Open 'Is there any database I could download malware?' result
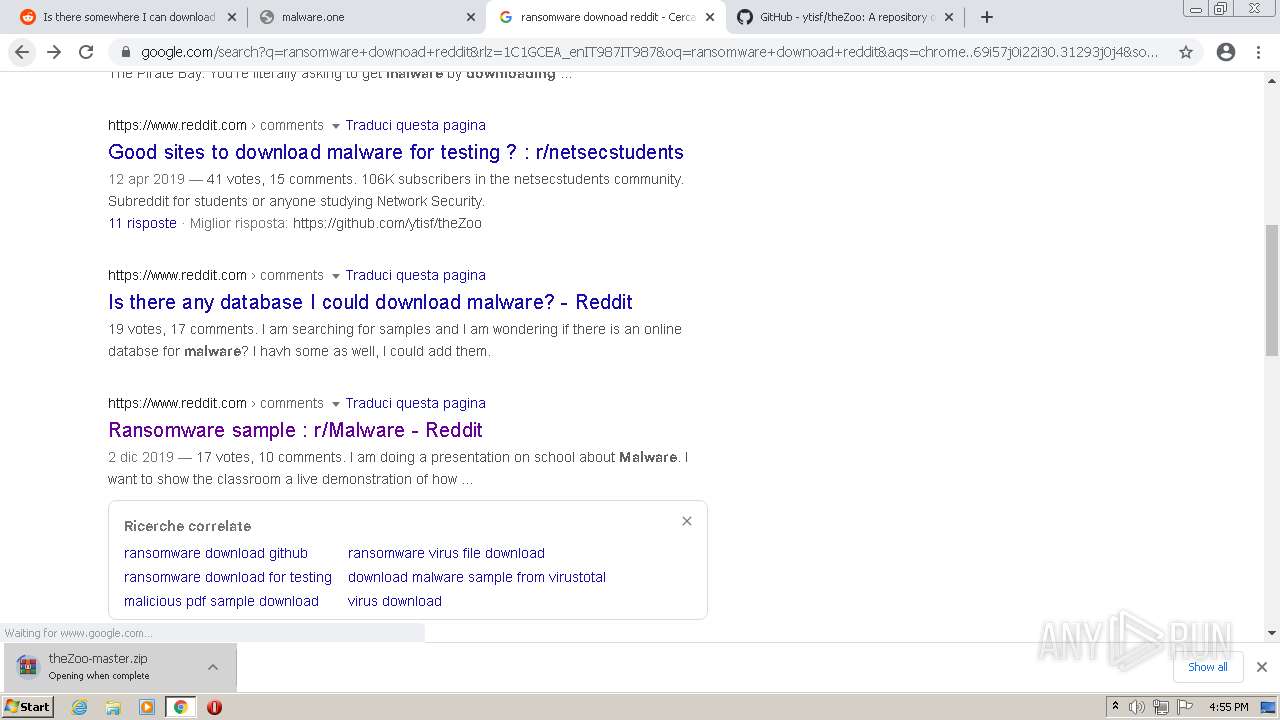Viewport: 1280px width, 720px height. 370,302
